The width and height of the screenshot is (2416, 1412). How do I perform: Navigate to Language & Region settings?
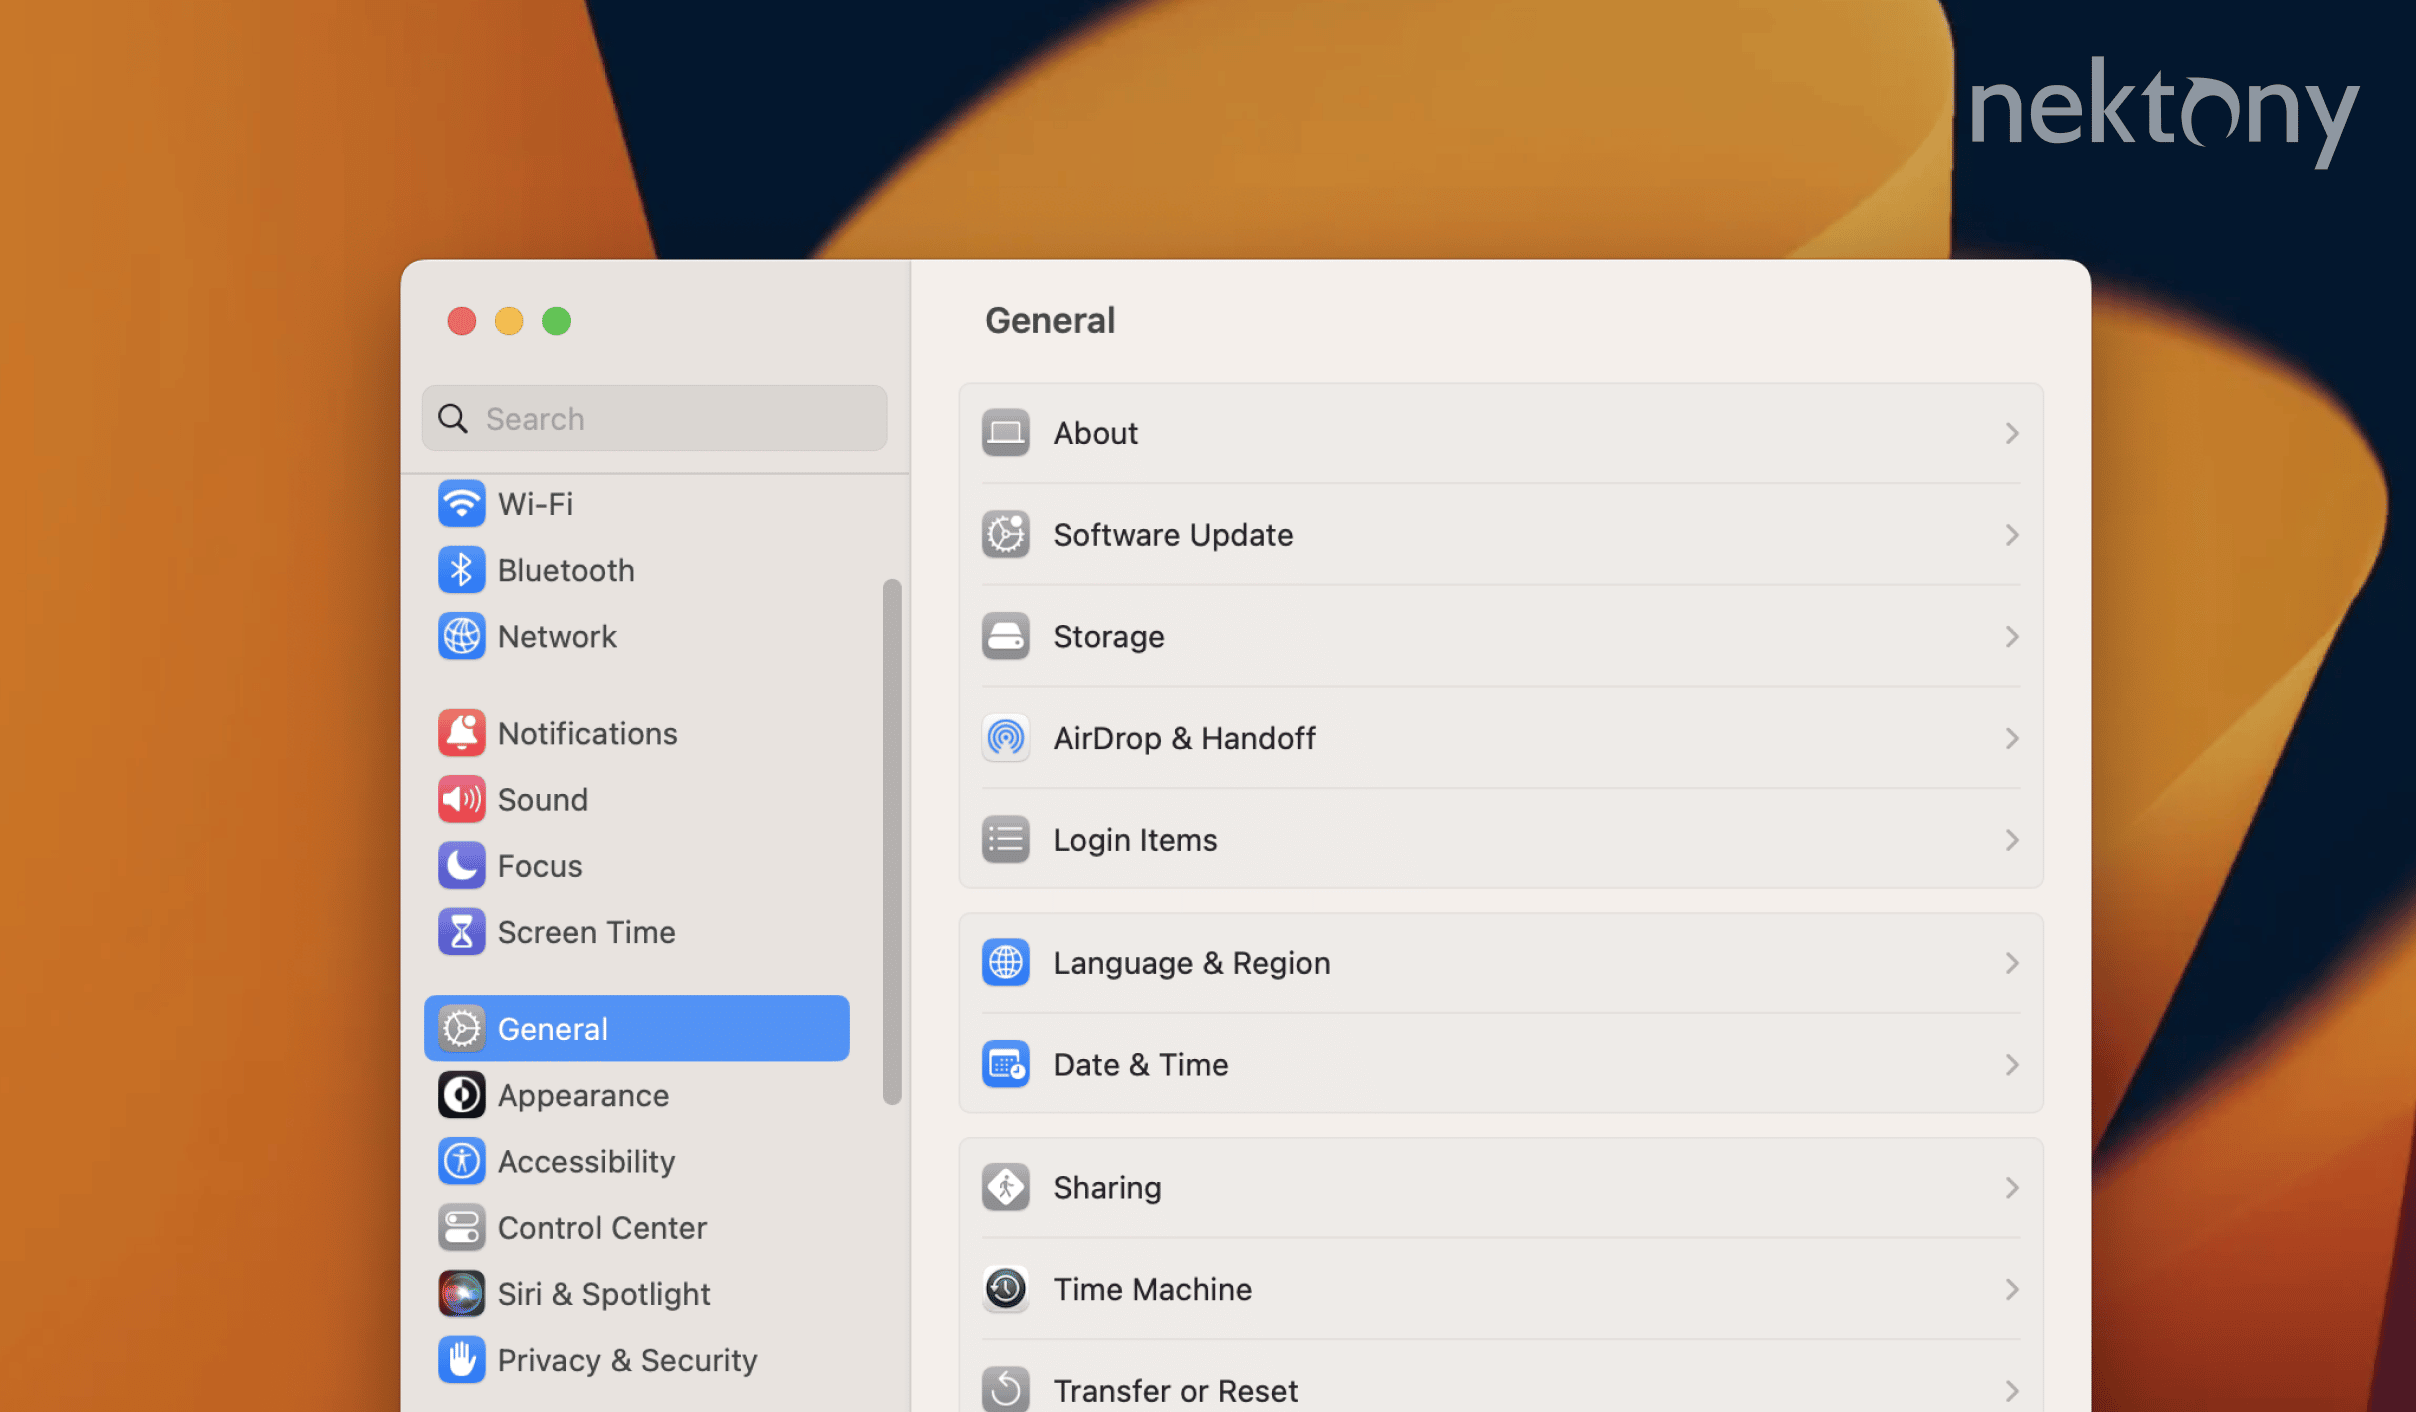coord(1500,962)
